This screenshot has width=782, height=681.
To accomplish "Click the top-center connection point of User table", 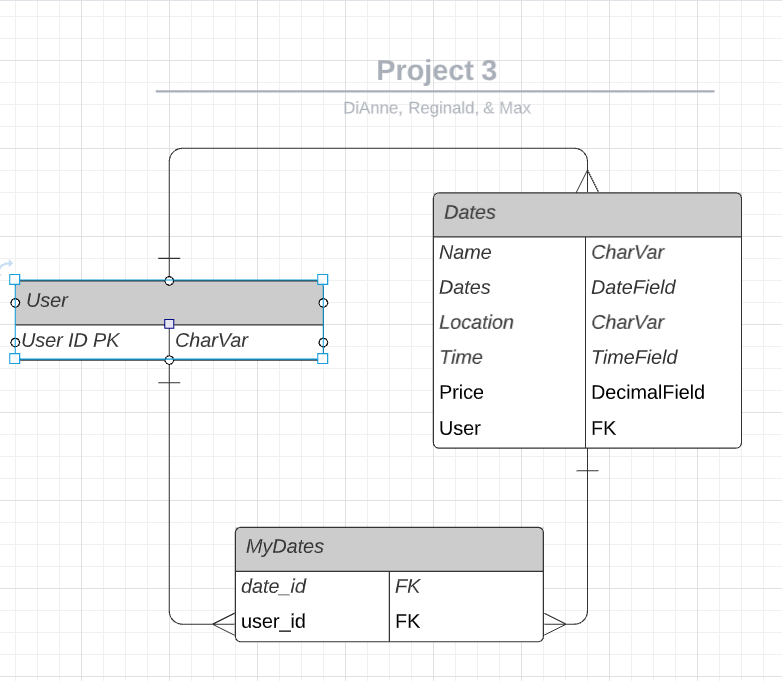I will click(x=169, y=281).
